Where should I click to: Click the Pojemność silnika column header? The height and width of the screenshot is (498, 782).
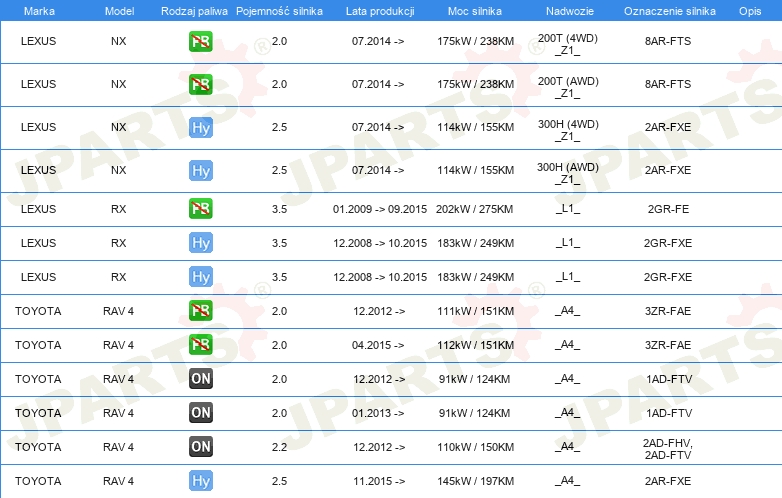[x=279, y=10]
